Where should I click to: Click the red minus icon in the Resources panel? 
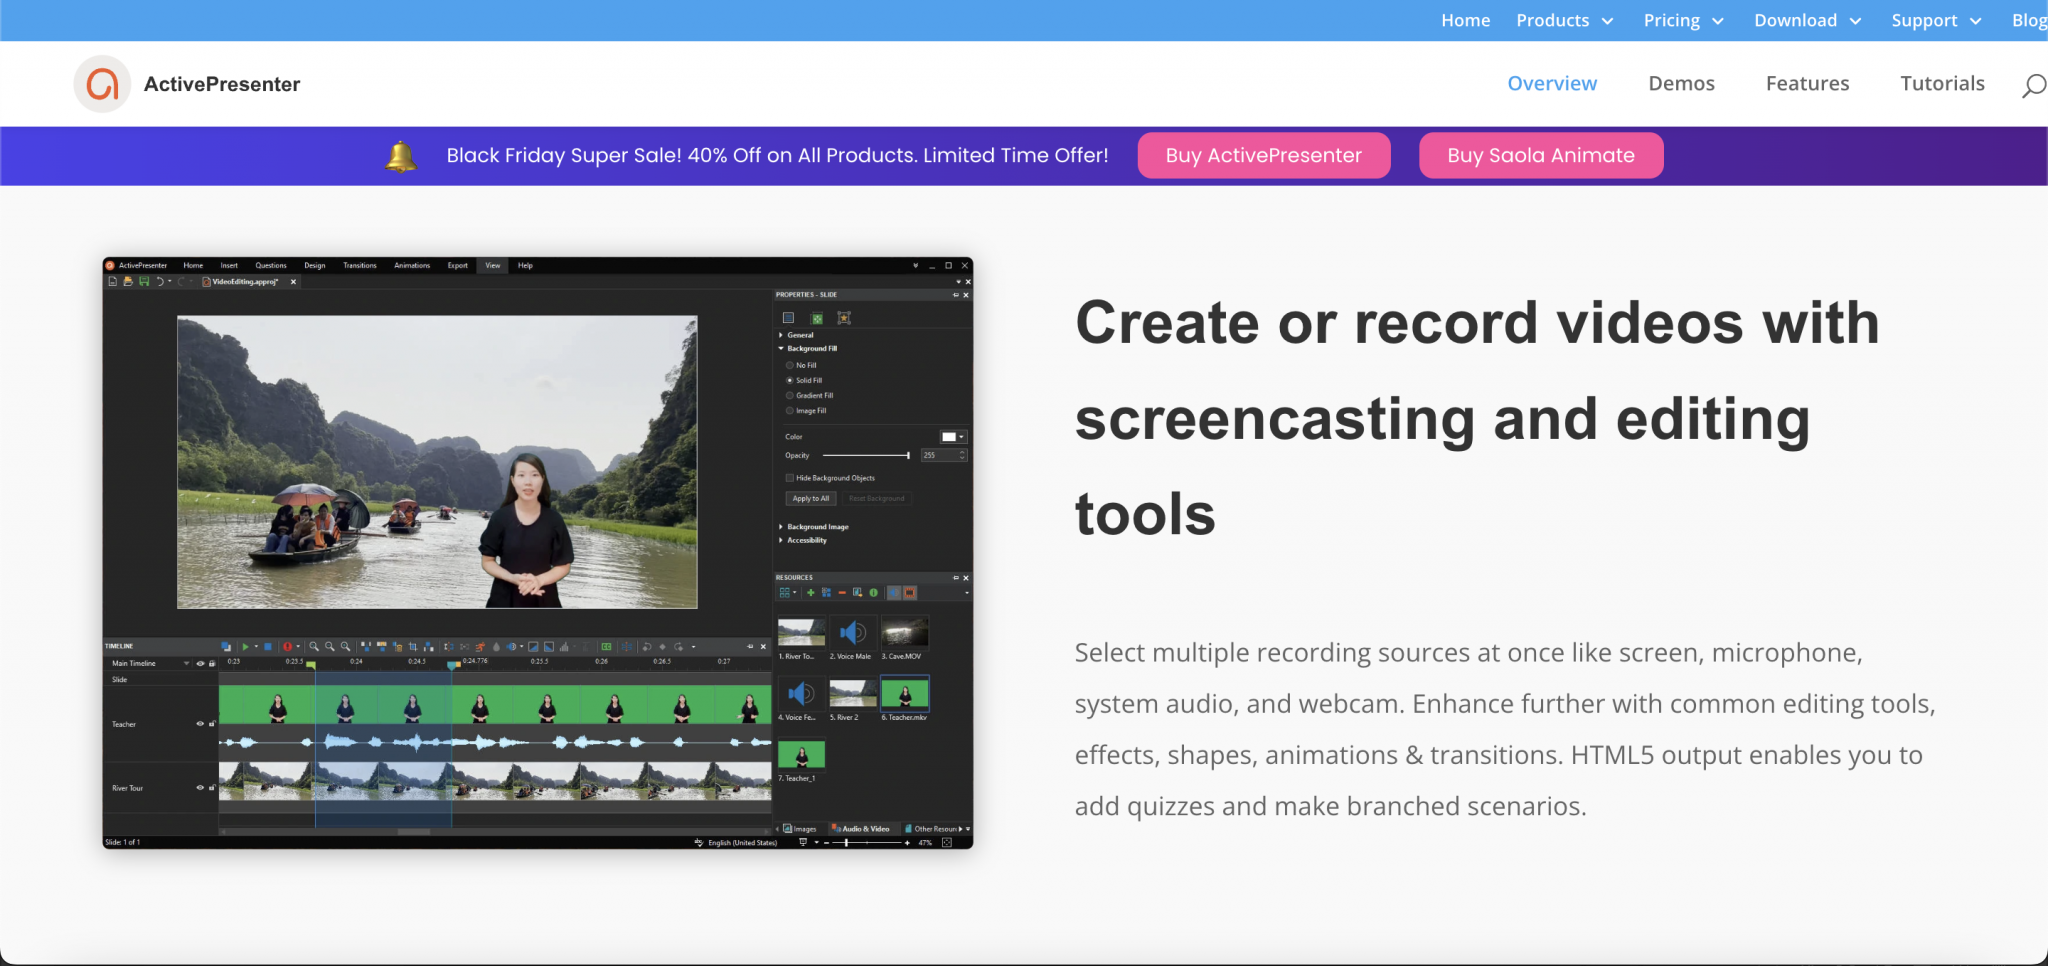(843, 593)
